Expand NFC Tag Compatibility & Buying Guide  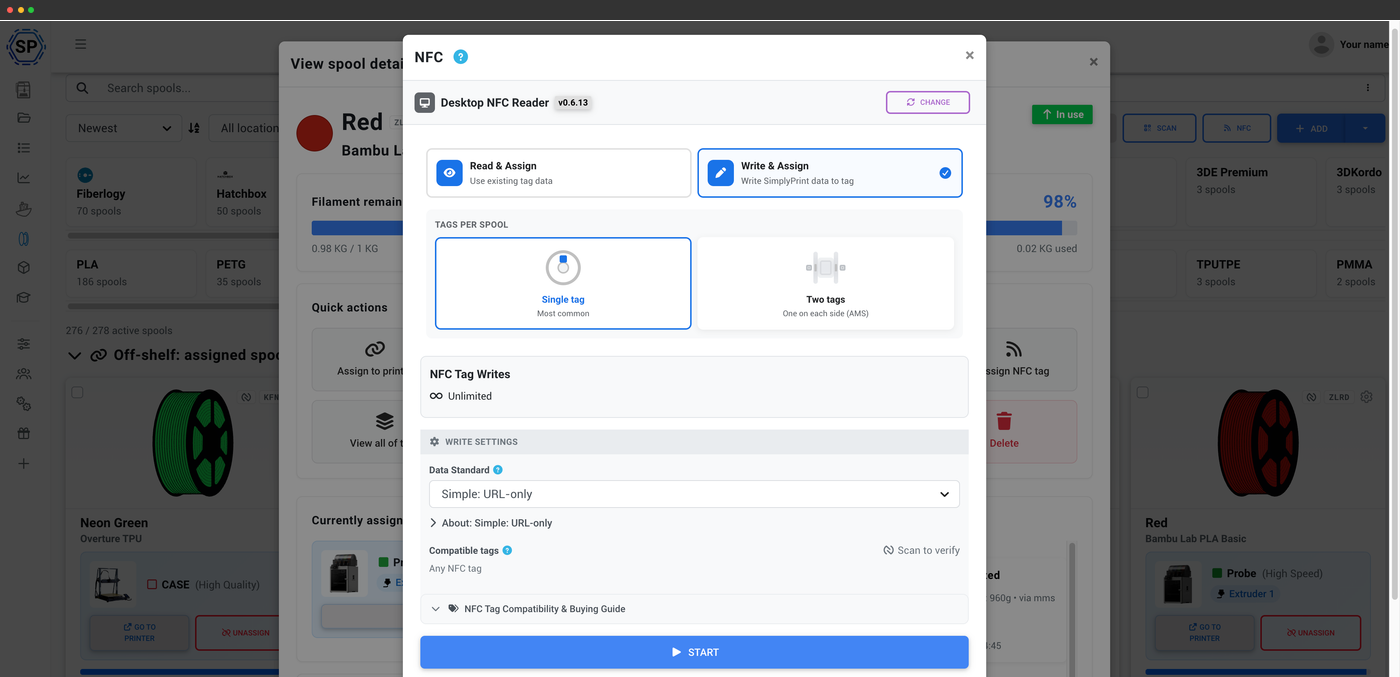pos(694,608)
